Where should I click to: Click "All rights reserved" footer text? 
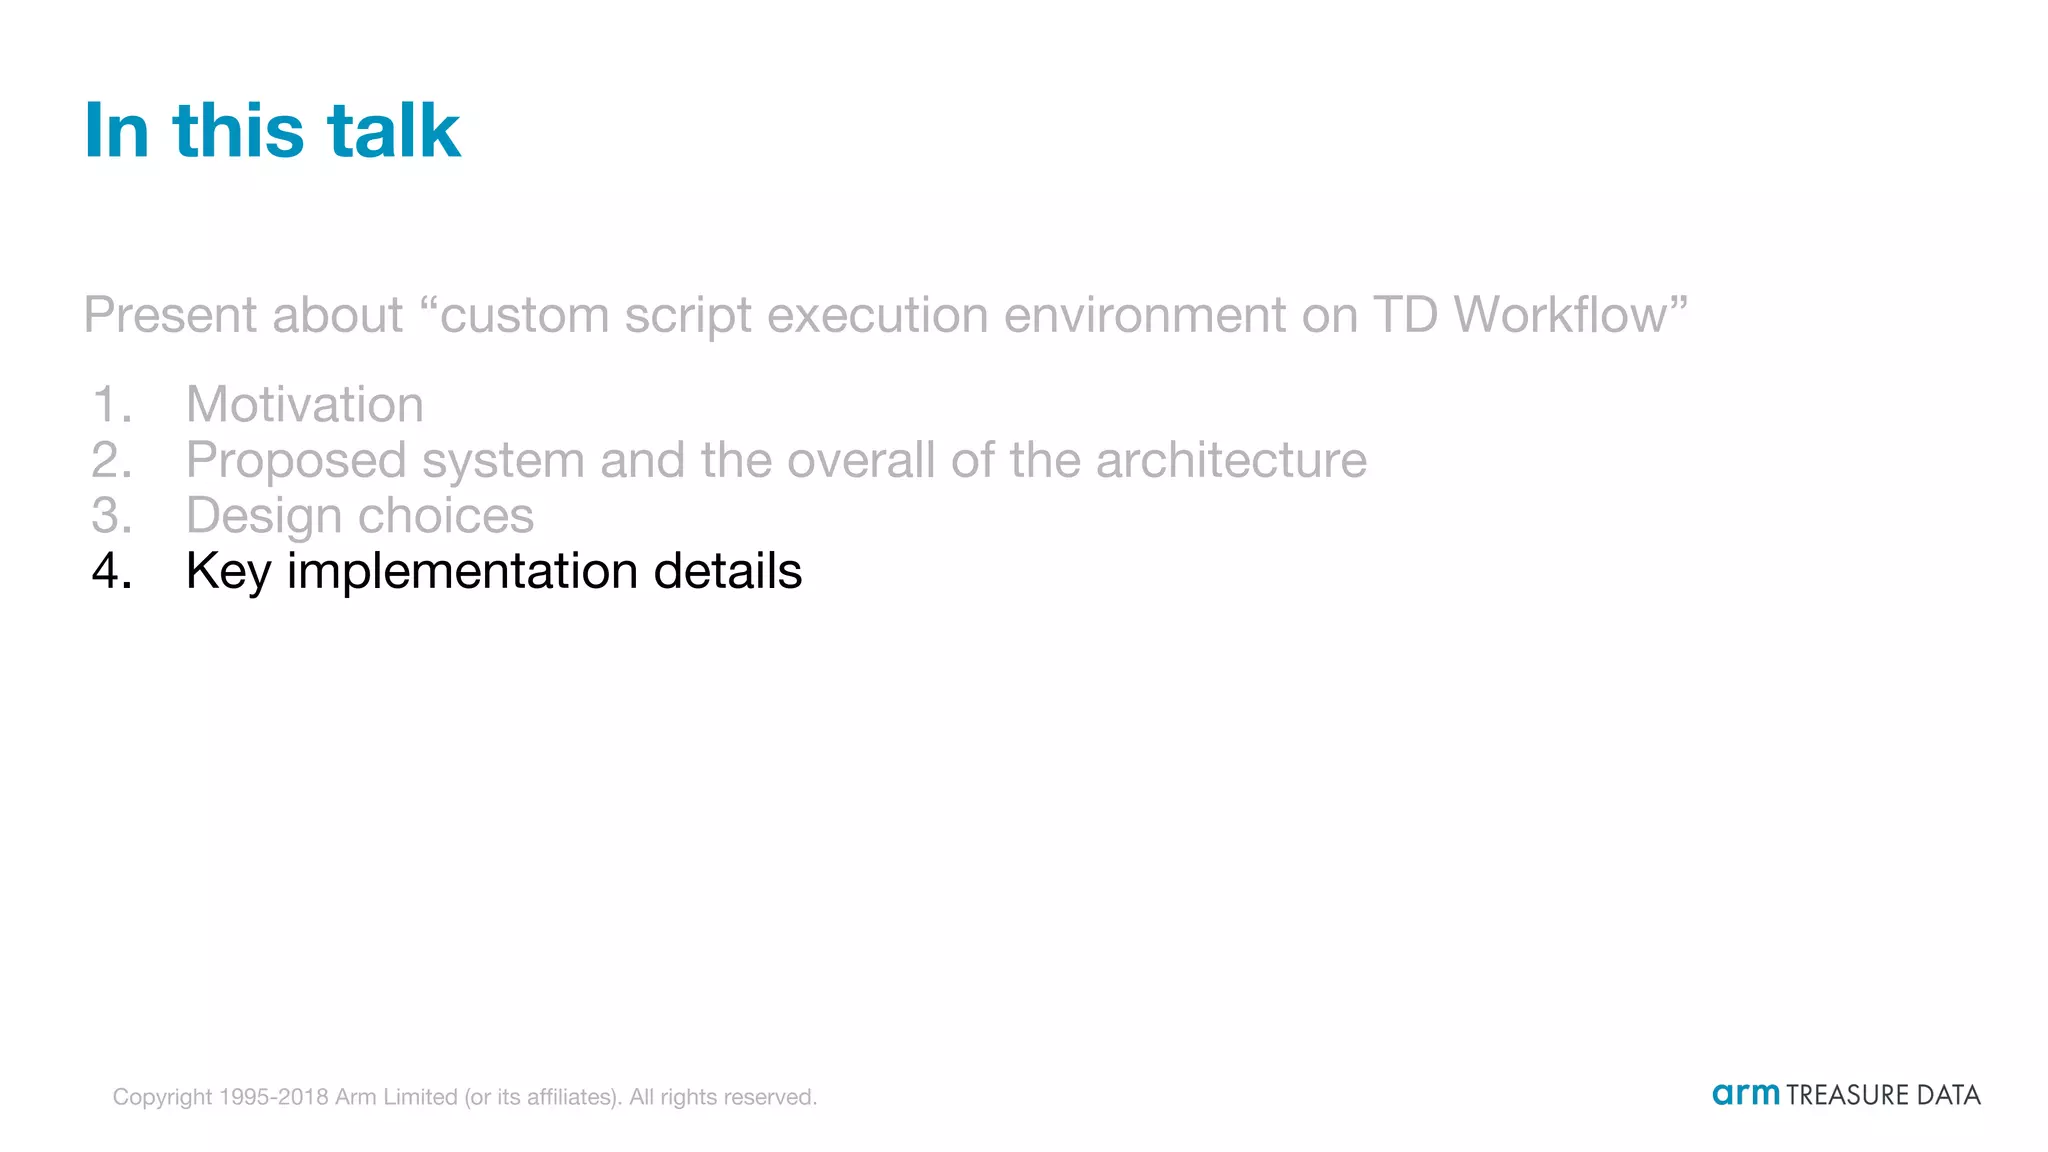coord(722,1097)
